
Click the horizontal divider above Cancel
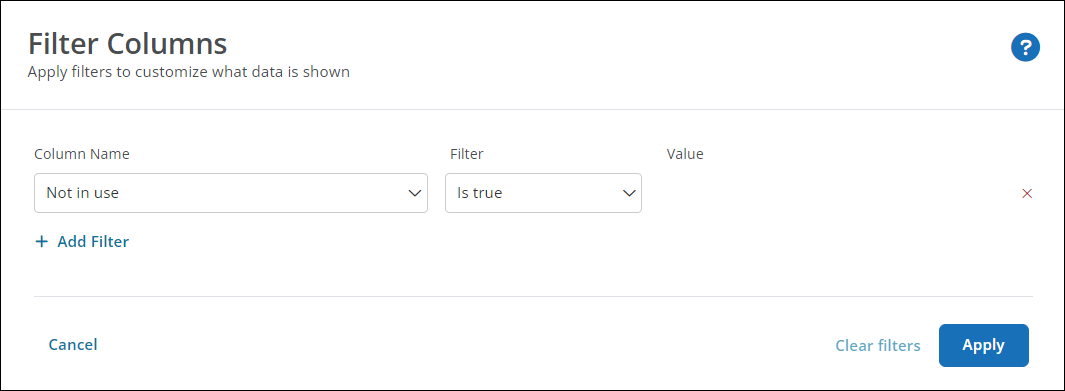point(533,297)
